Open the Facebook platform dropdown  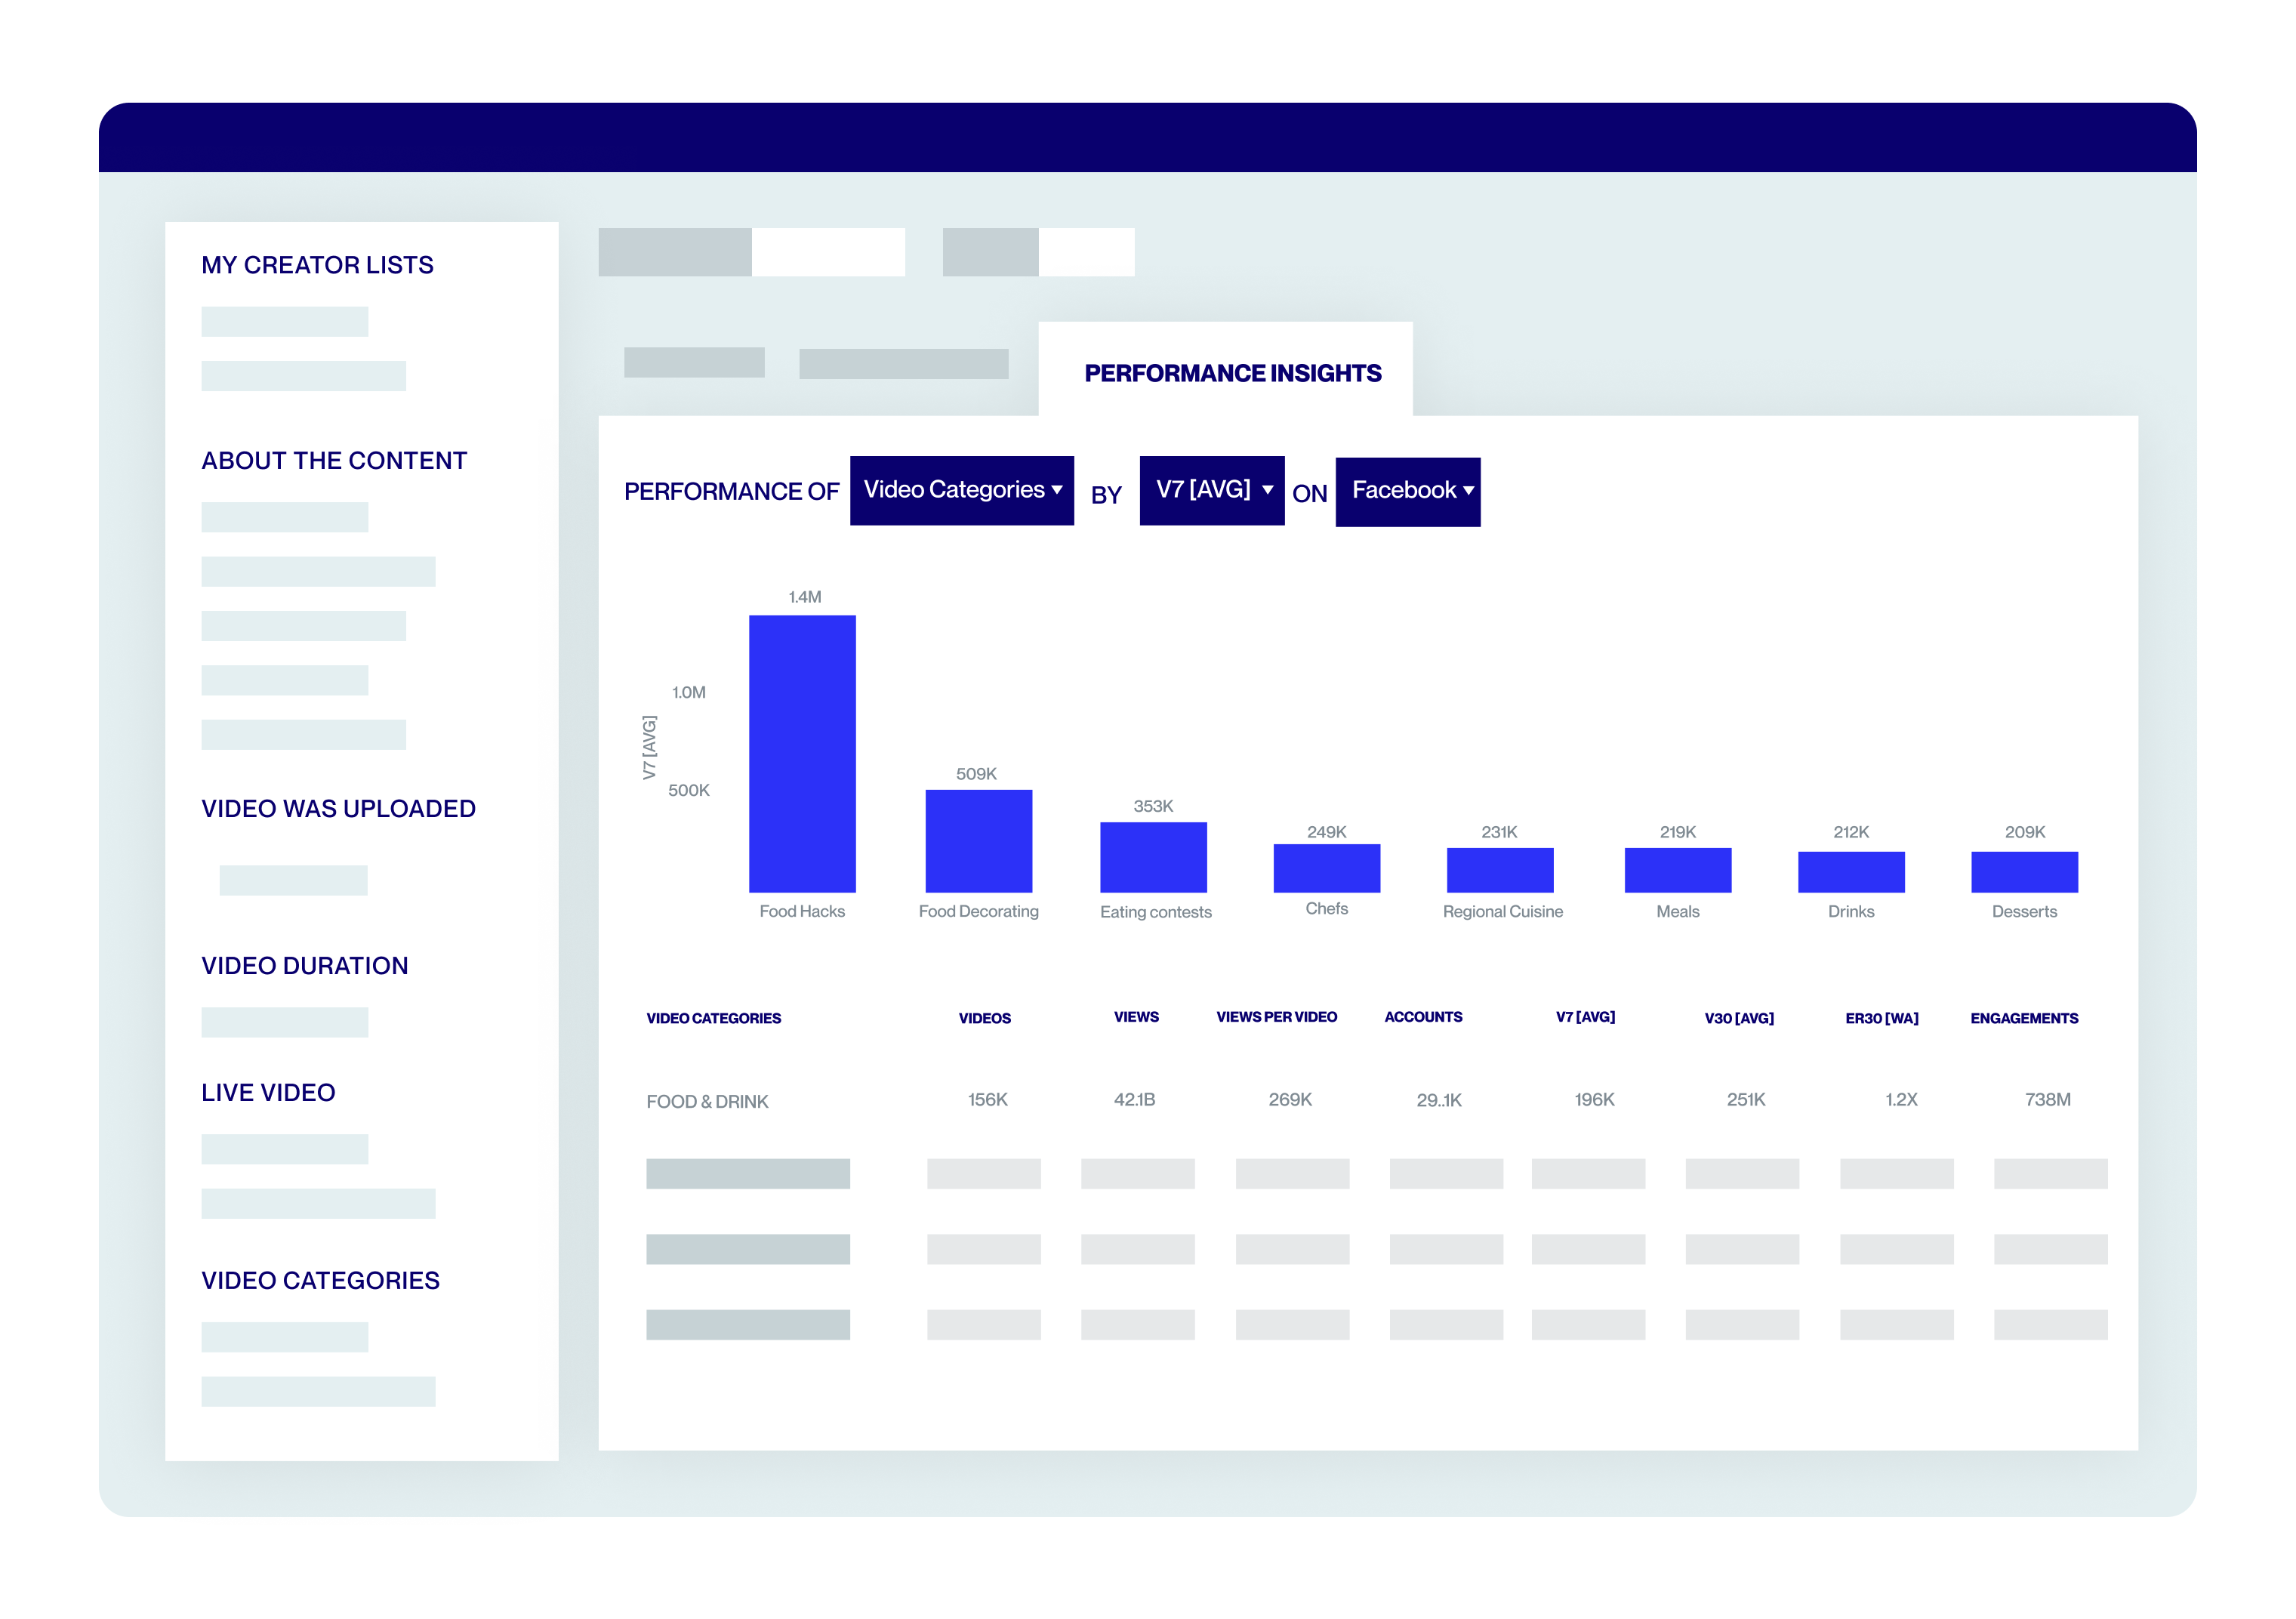click(x=1407, y=491)
